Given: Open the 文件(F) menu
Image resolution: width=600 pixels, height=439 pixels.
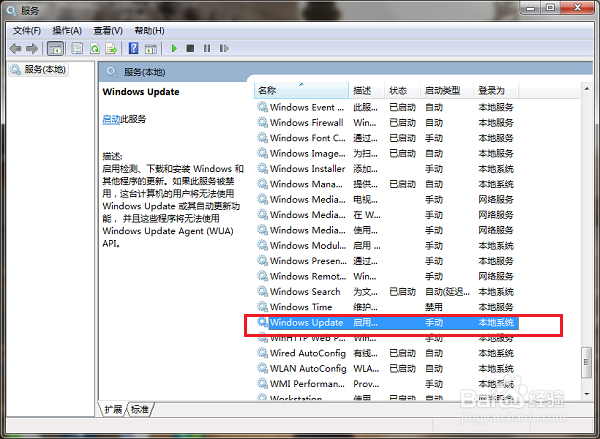Looking at the screenshot, I should pos(27,31).
